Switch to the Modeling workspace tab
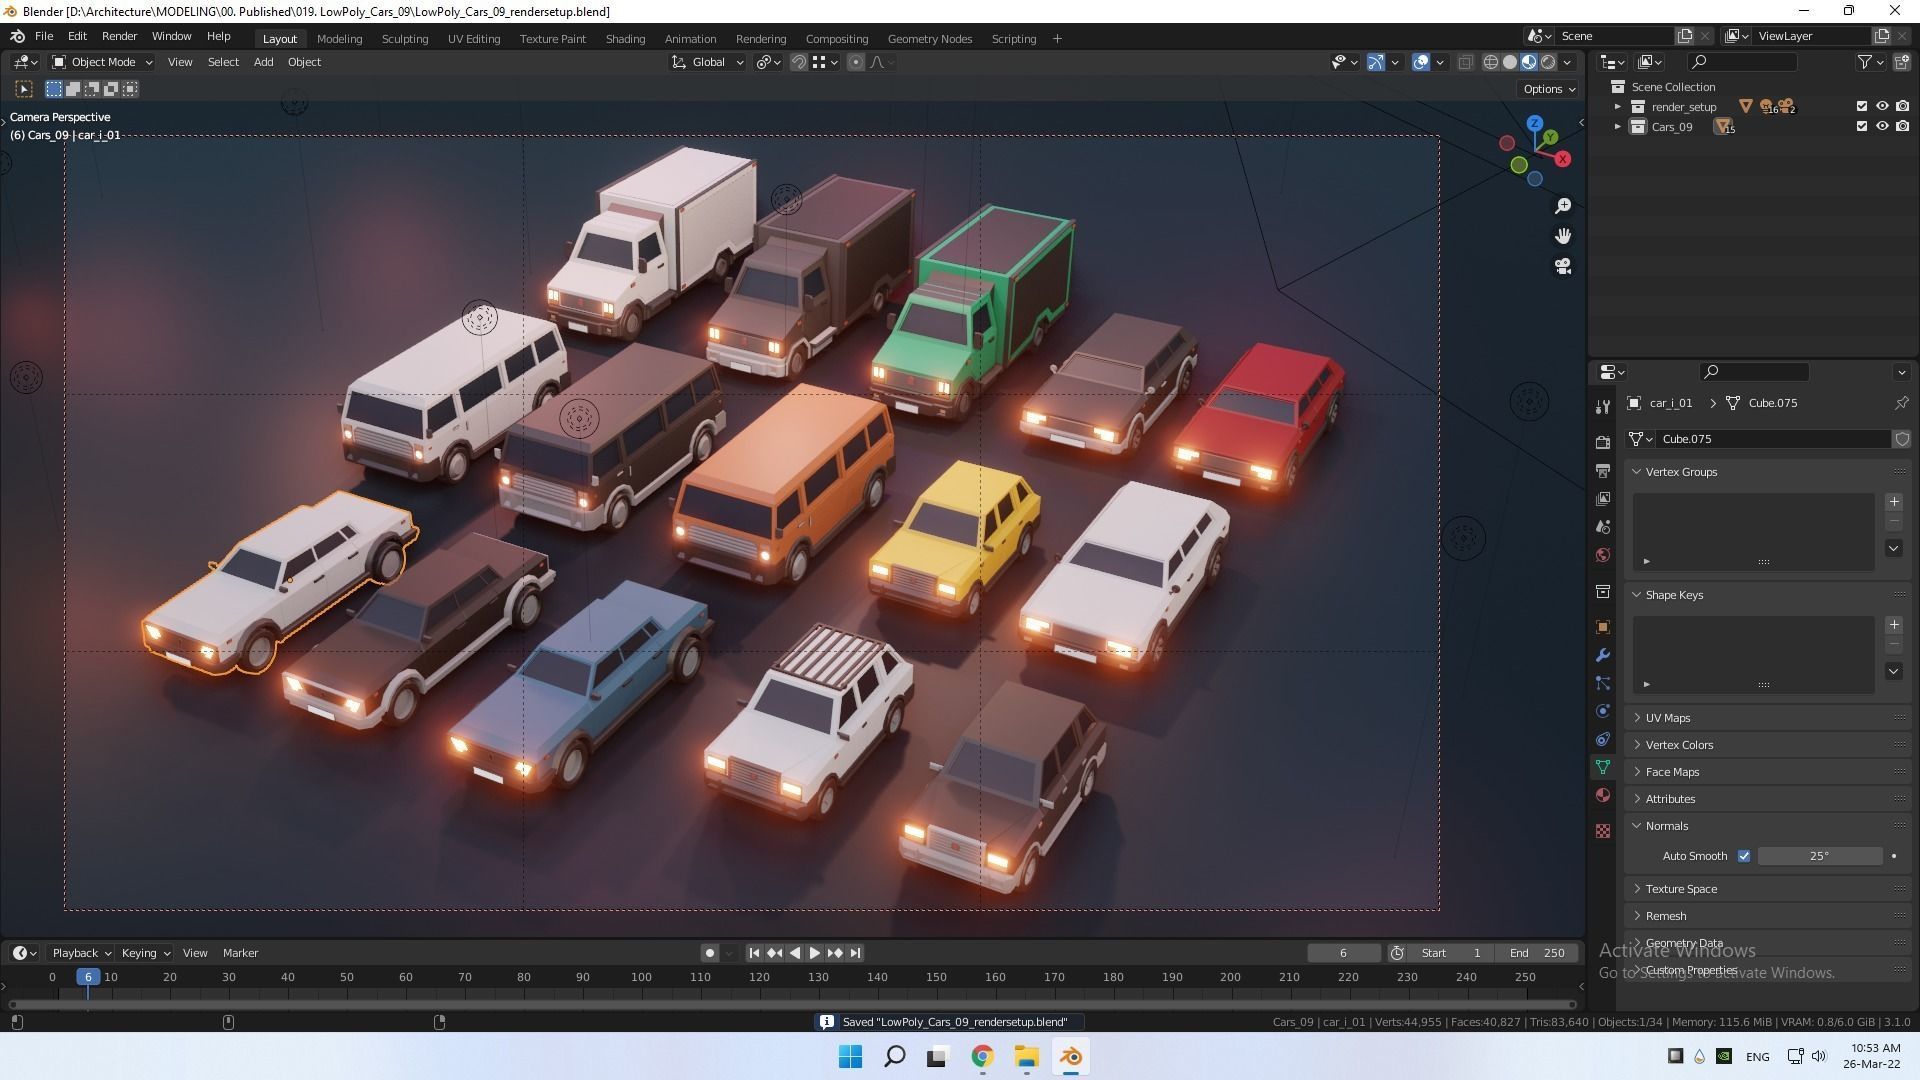The height and width of the screenshot is (1080, 1920). [x=339, y=39]
